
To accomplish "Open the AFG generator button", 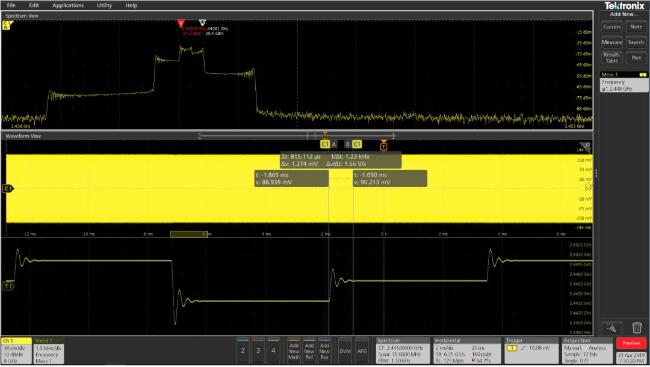I will [x=362, y=351].
